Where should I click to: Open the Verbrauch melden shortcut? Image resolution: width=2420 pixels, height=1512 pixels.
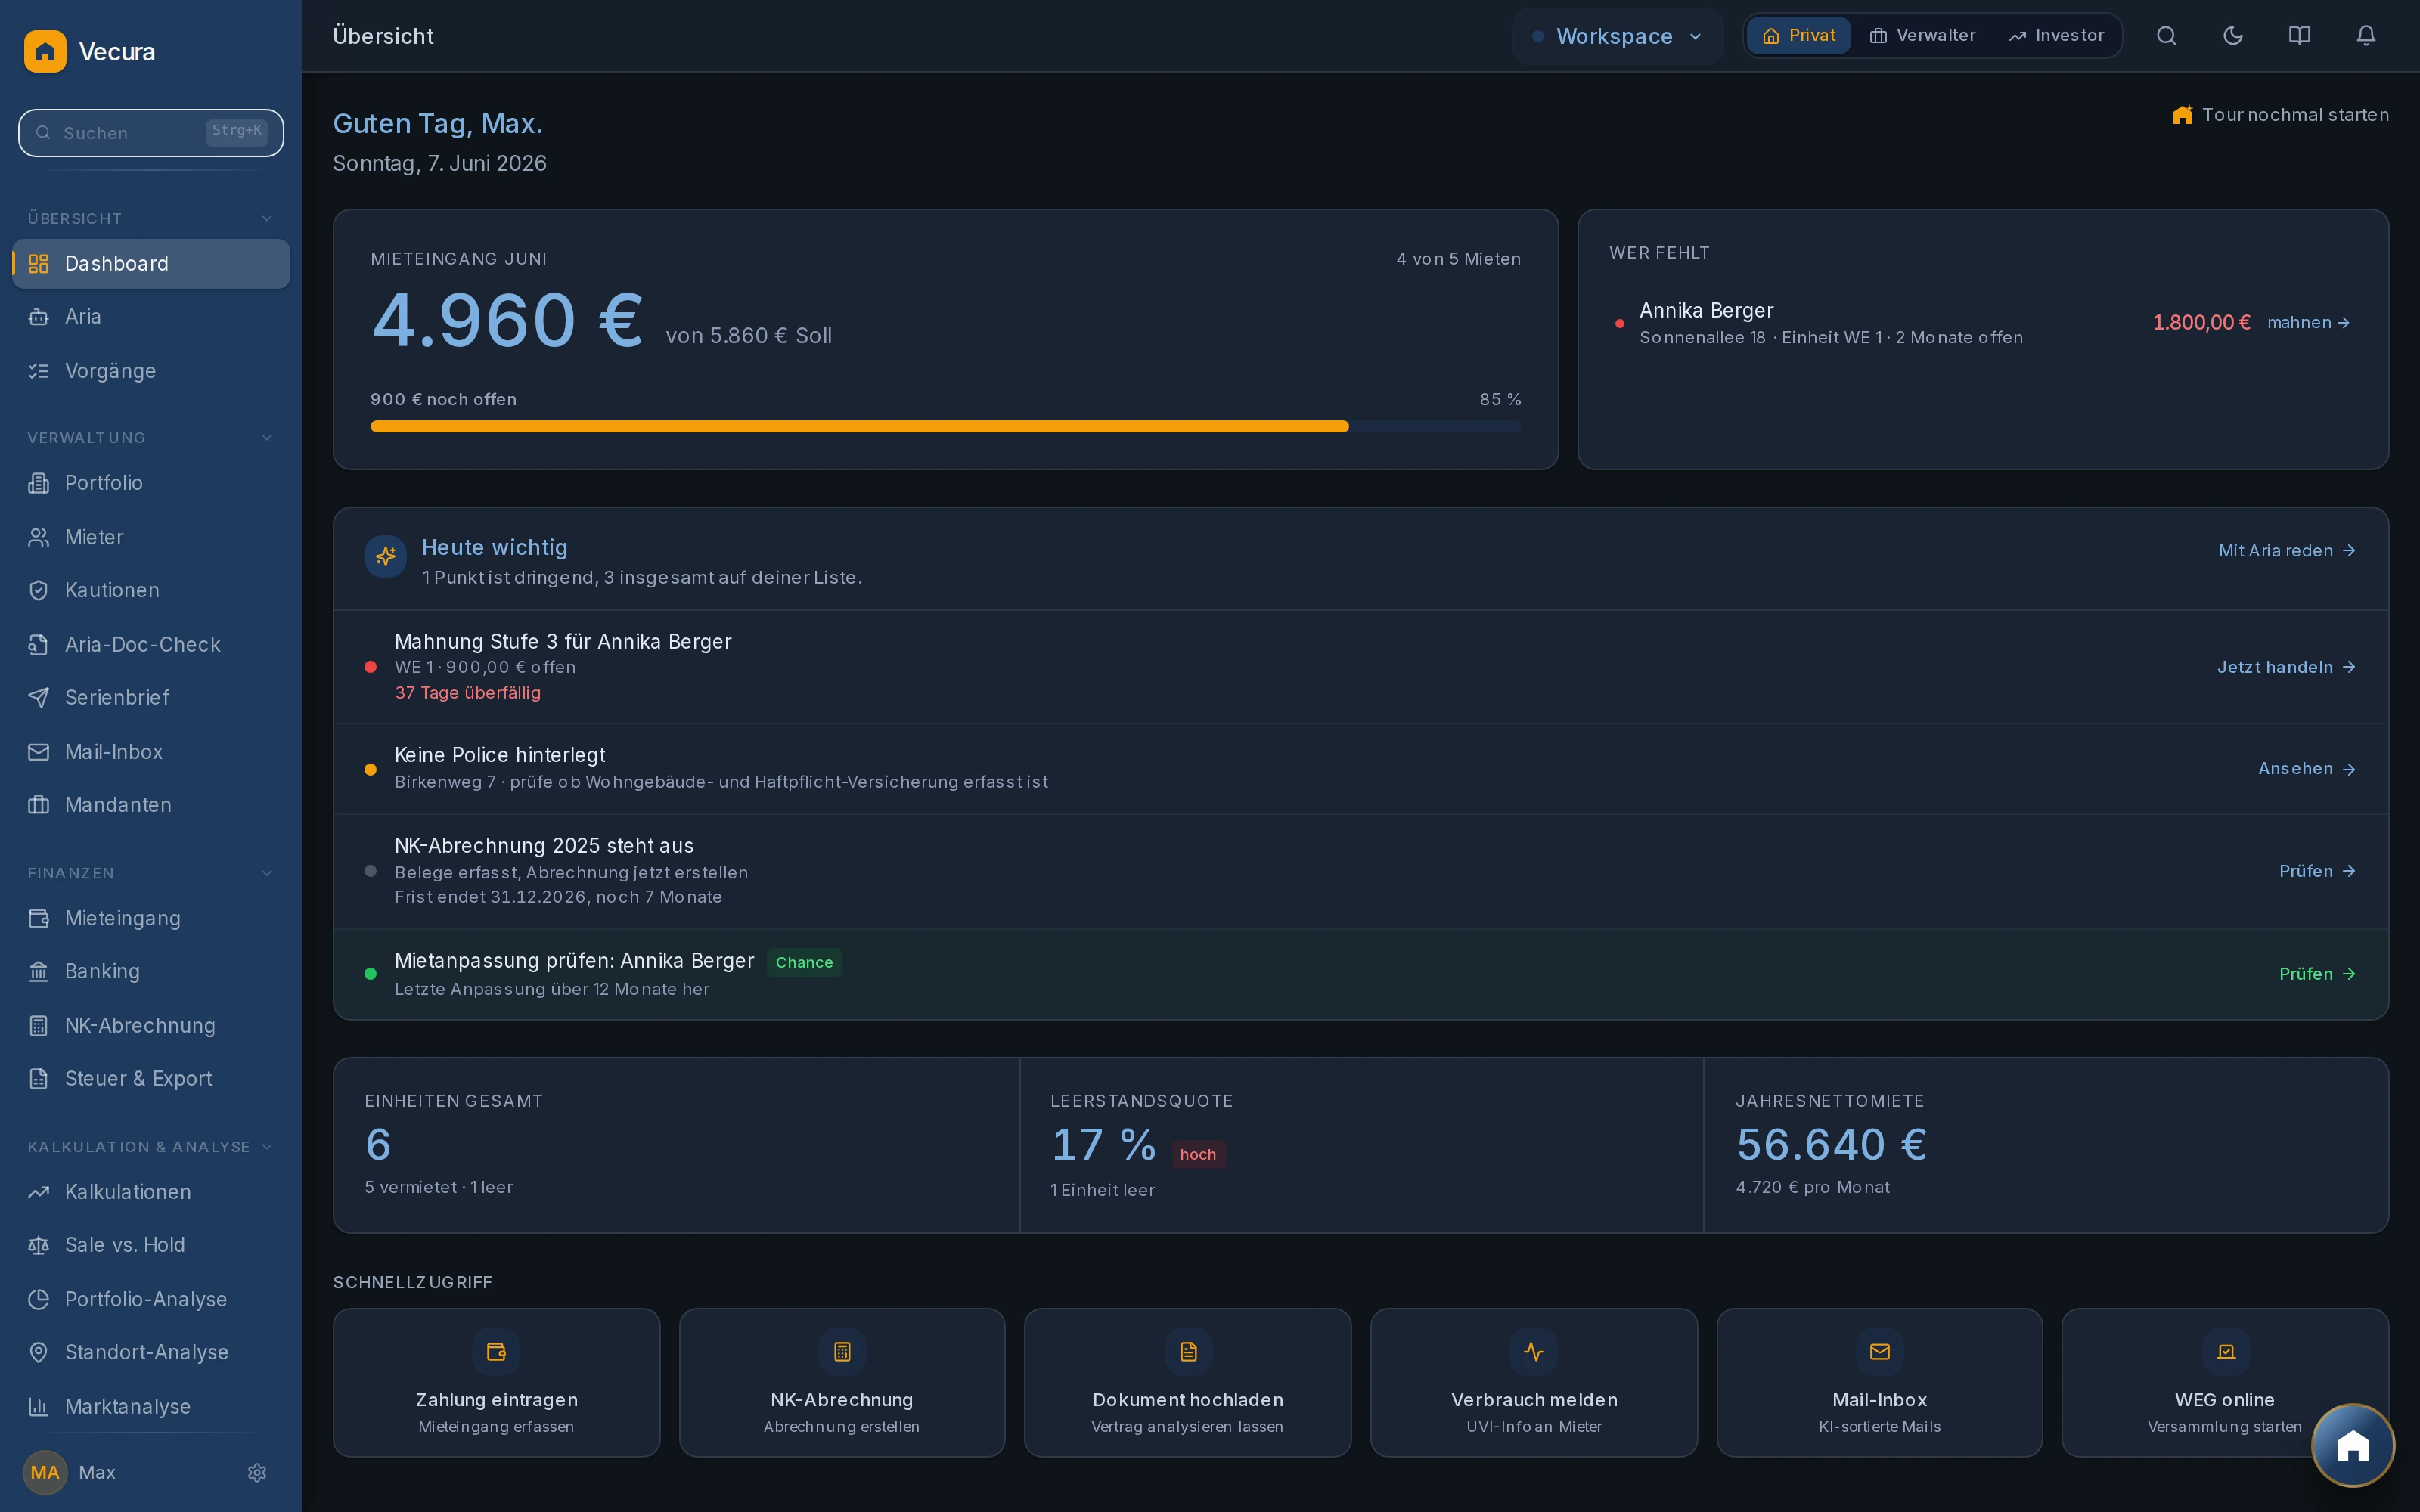pos(1533,1382)
